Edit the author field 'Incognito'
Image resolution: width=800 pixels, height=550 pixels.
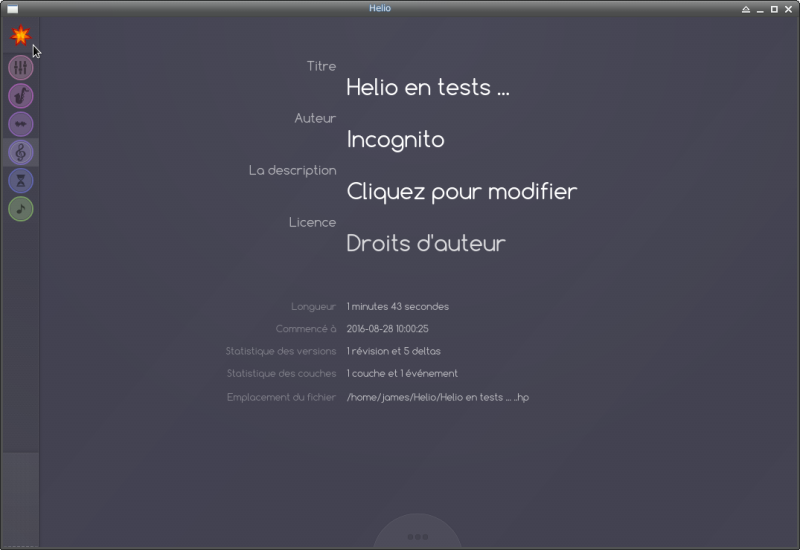[395, 140]
